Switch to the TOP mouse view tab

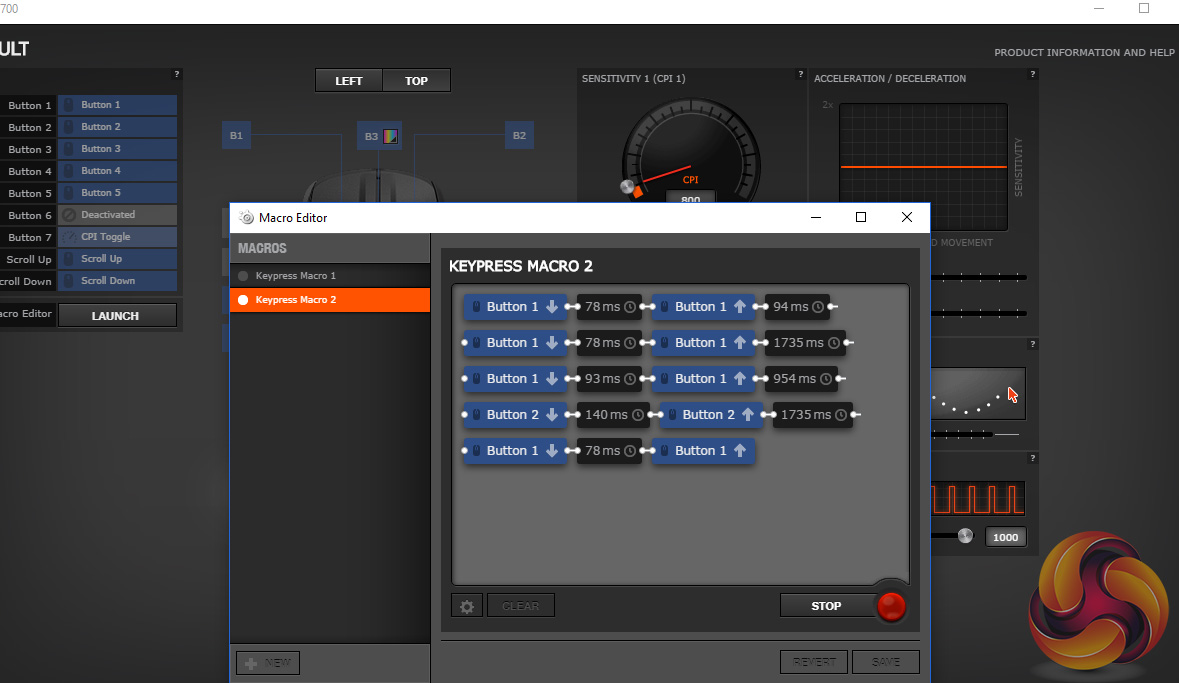(x=417, y=81)
